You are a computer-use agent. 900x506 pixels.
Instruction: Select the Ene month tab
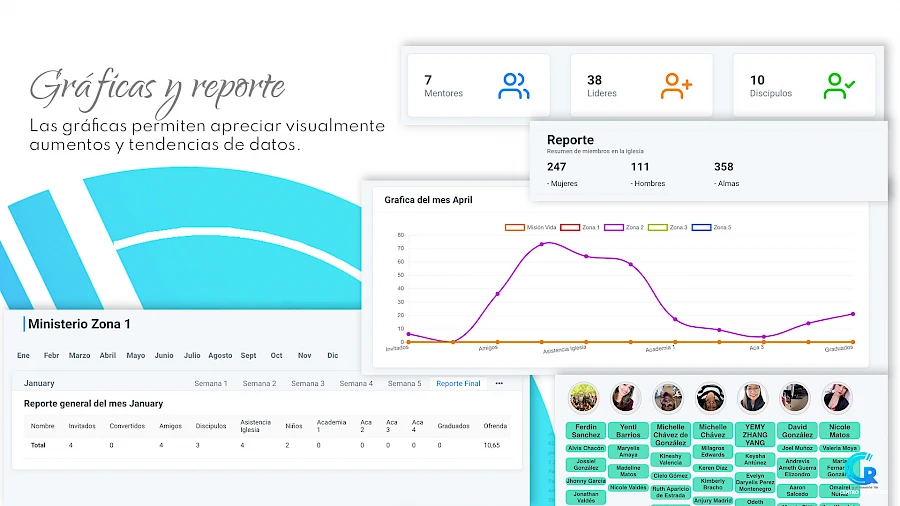click(x=24, y=356)
